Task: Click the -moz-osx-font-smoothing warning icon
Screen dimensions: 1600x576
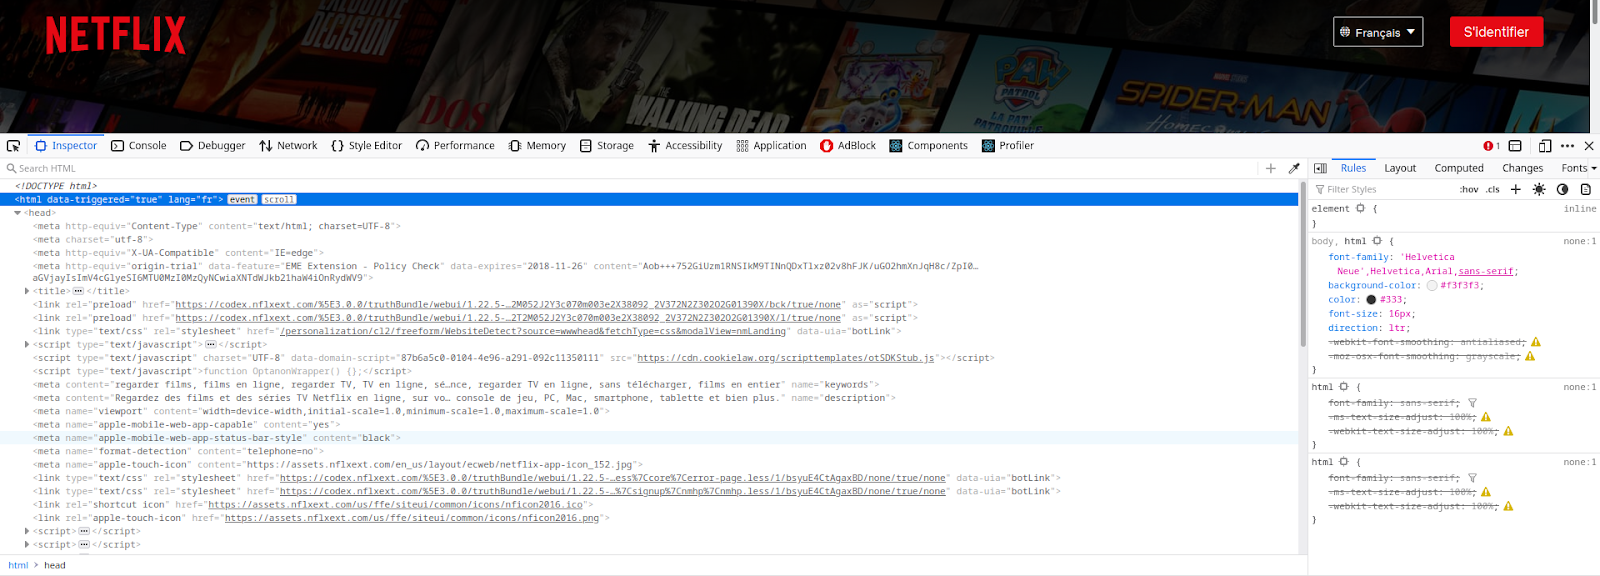Action: coord(1530,356)
